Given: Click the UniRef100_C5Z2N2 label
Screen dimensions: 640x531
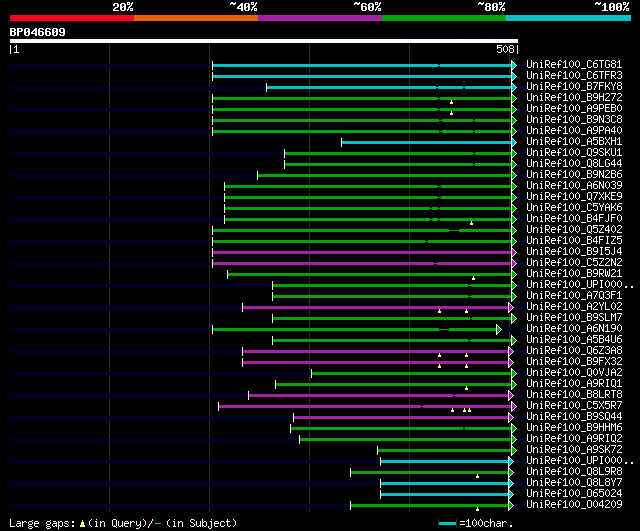Looking at the screenshot, I should (574, 263).
